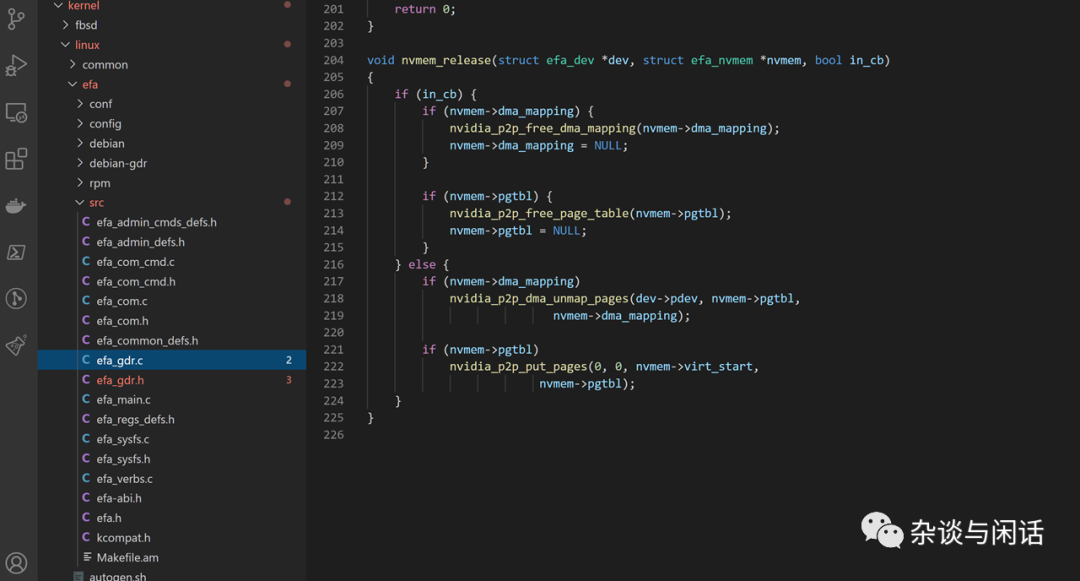Click nvidia_p2p_put_pages call
1080x581 pixels.
519,367
